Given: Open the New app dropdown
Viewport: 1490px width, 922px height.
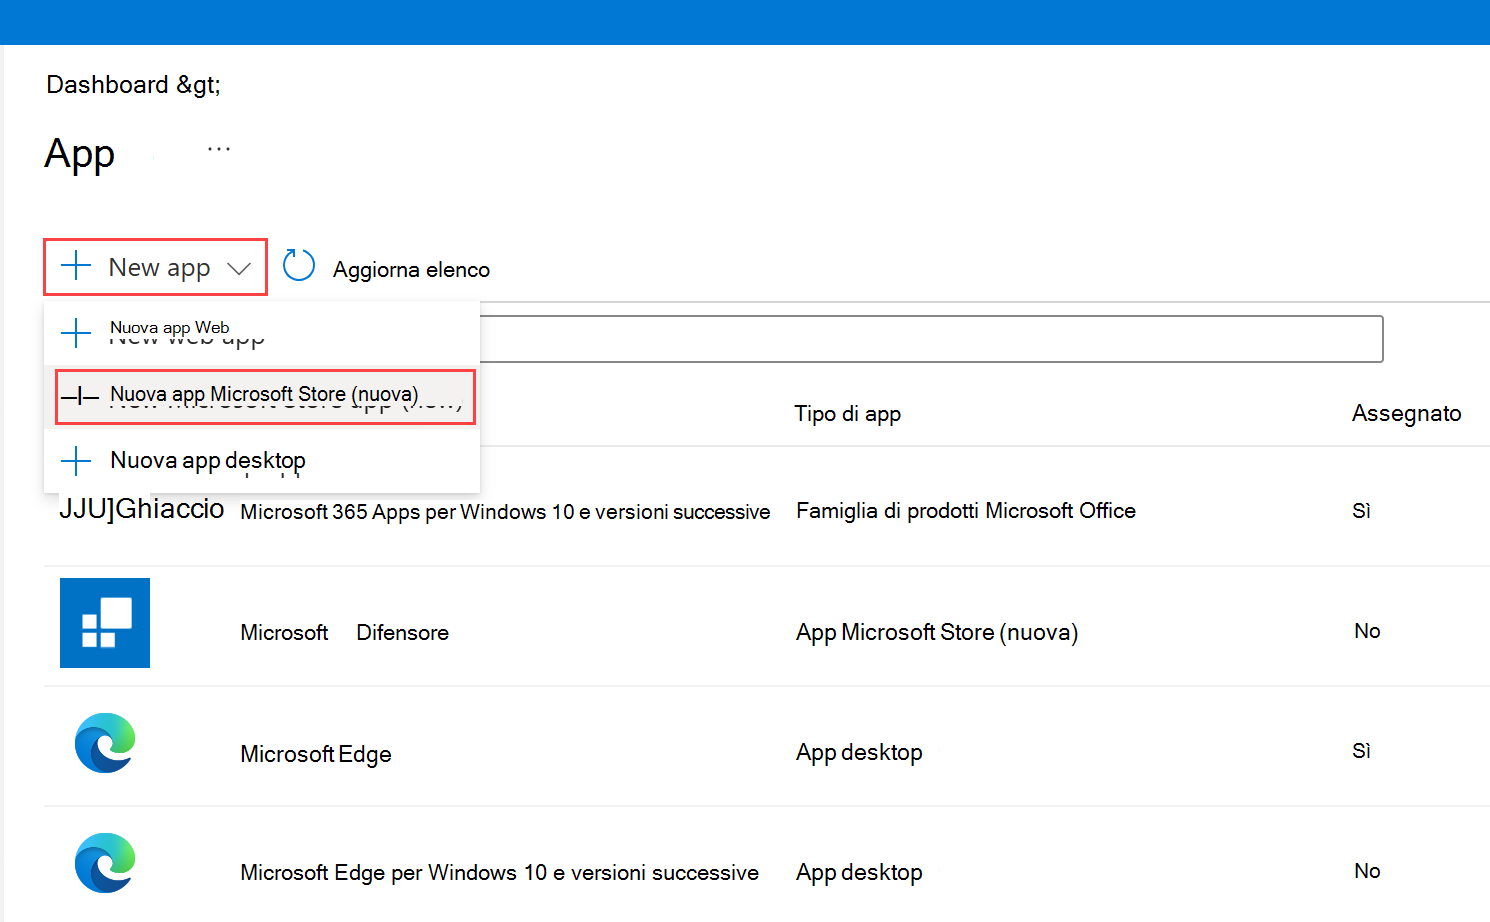Looking at the screenshot, I should pyautogui.click(x=155, y=267).
